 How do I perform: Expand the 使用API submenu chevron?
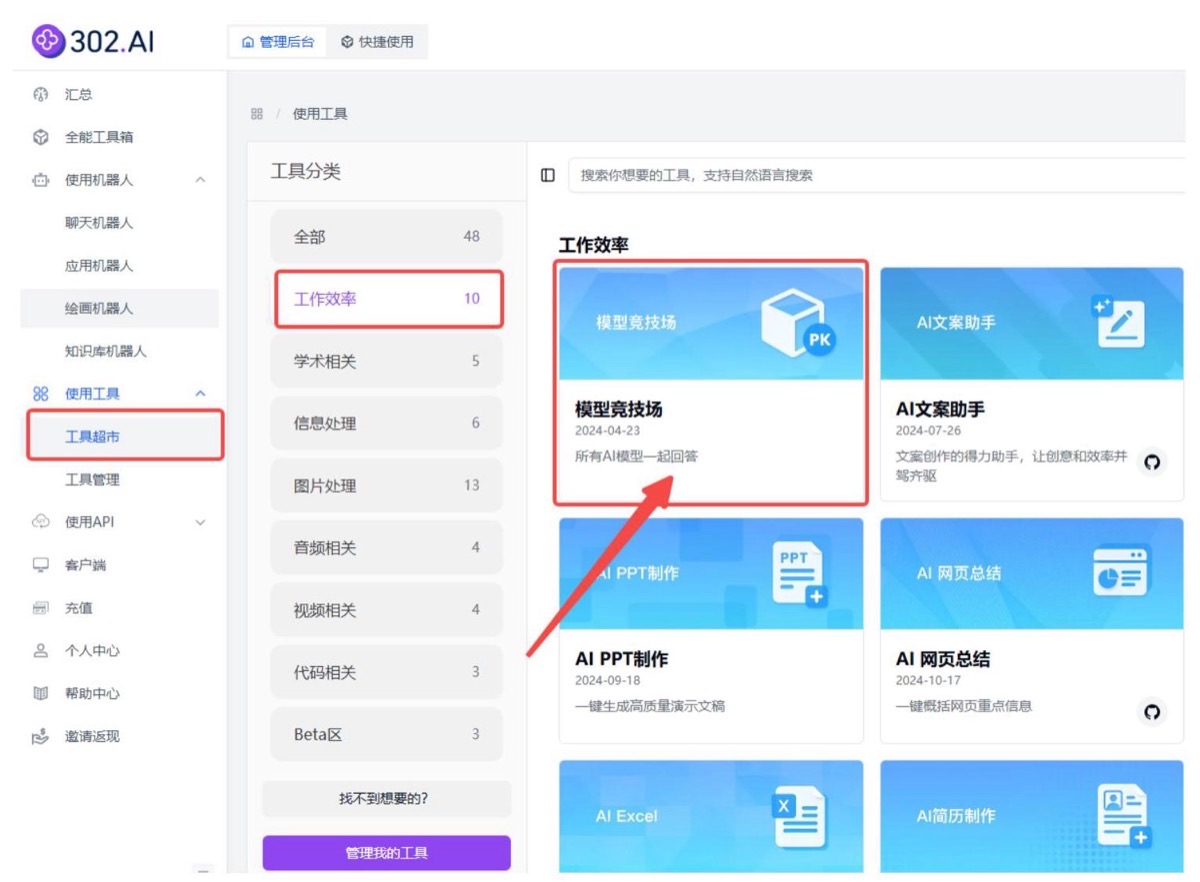(200, 522)
